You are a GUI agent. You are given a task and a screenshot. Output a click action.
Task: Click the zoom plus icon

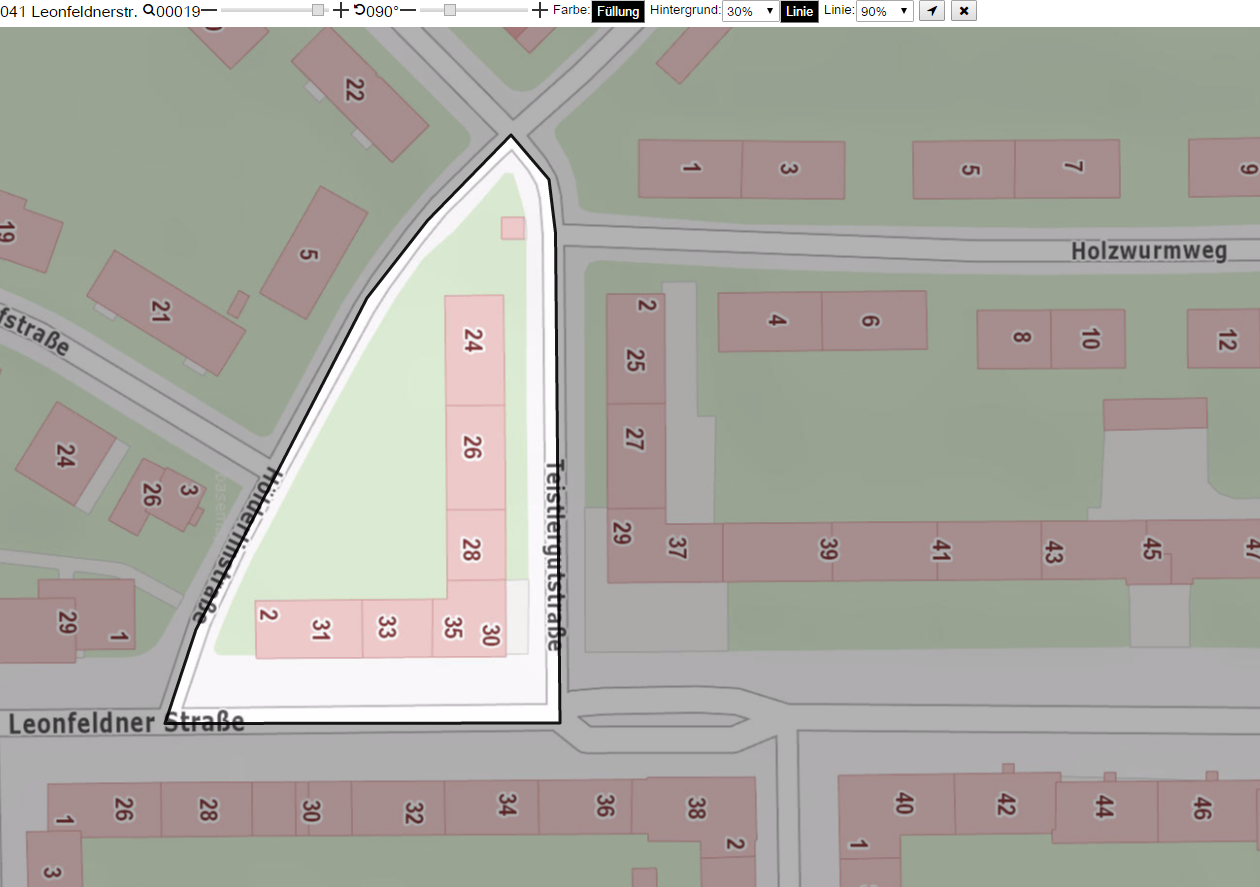click(x=340, y=11)
